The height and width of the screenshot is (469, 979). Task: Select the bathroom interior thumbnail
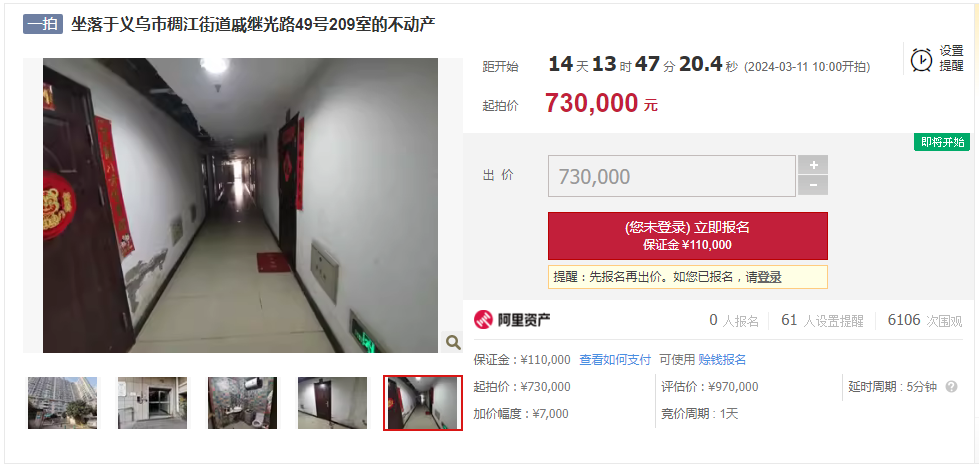(x=242, y=403)
